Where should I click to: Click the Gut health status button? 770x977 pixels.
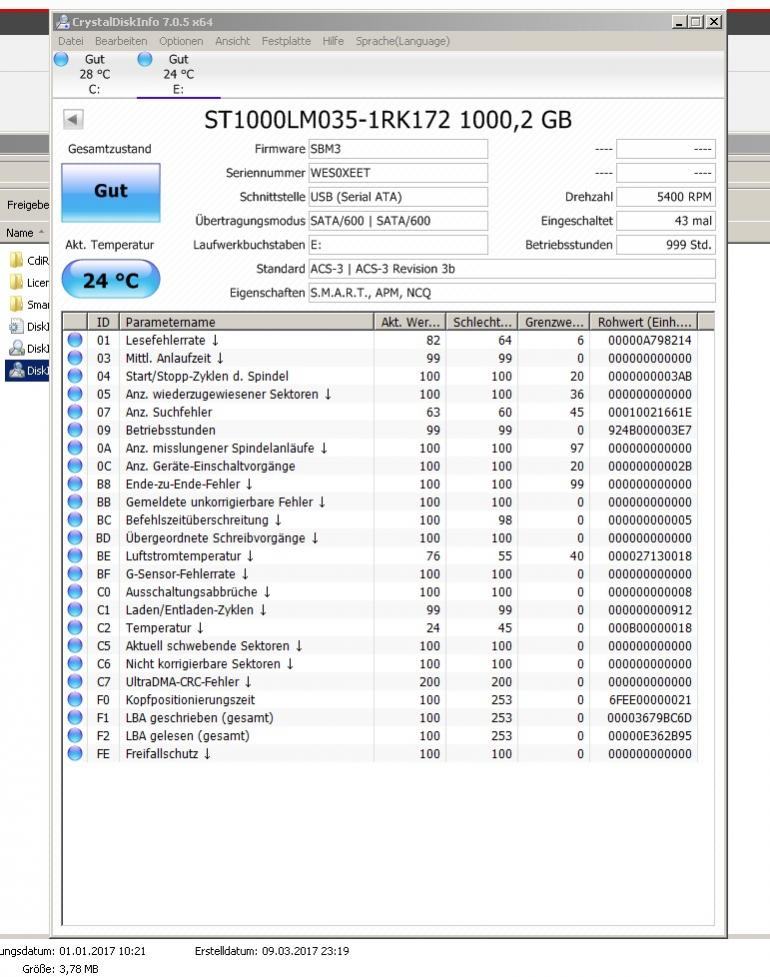110,192
